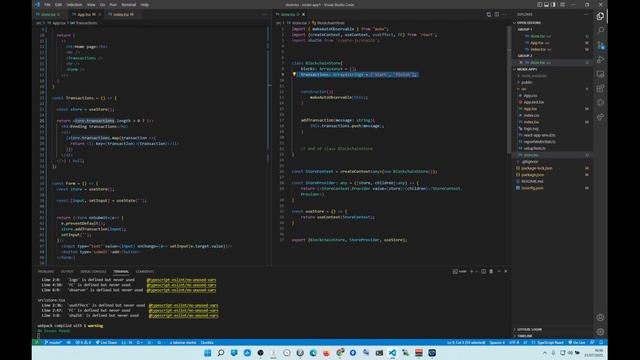Click Go Live in status bar

tap(577, 342)
